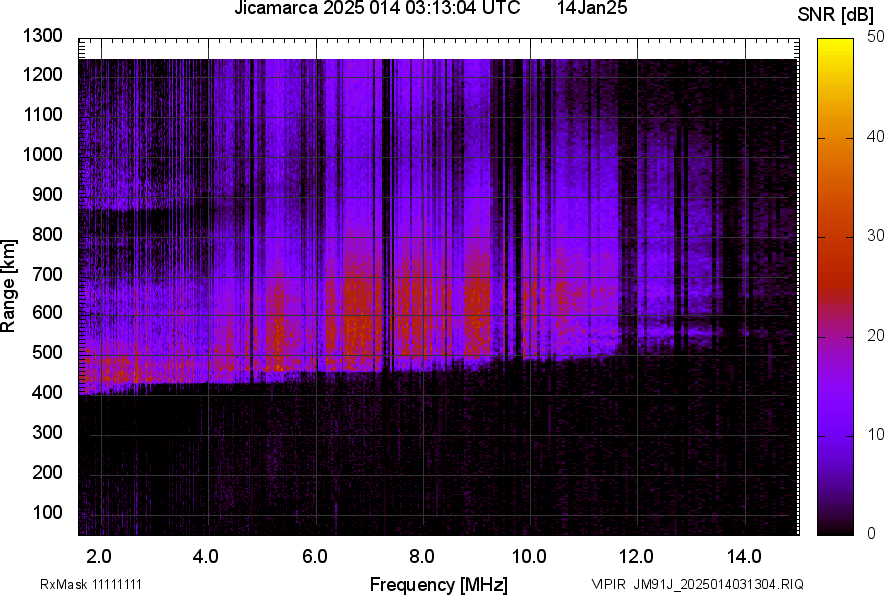Click the colorbar tick label '30'
Screen dimensions: 884x595
(x=875, y=236)
